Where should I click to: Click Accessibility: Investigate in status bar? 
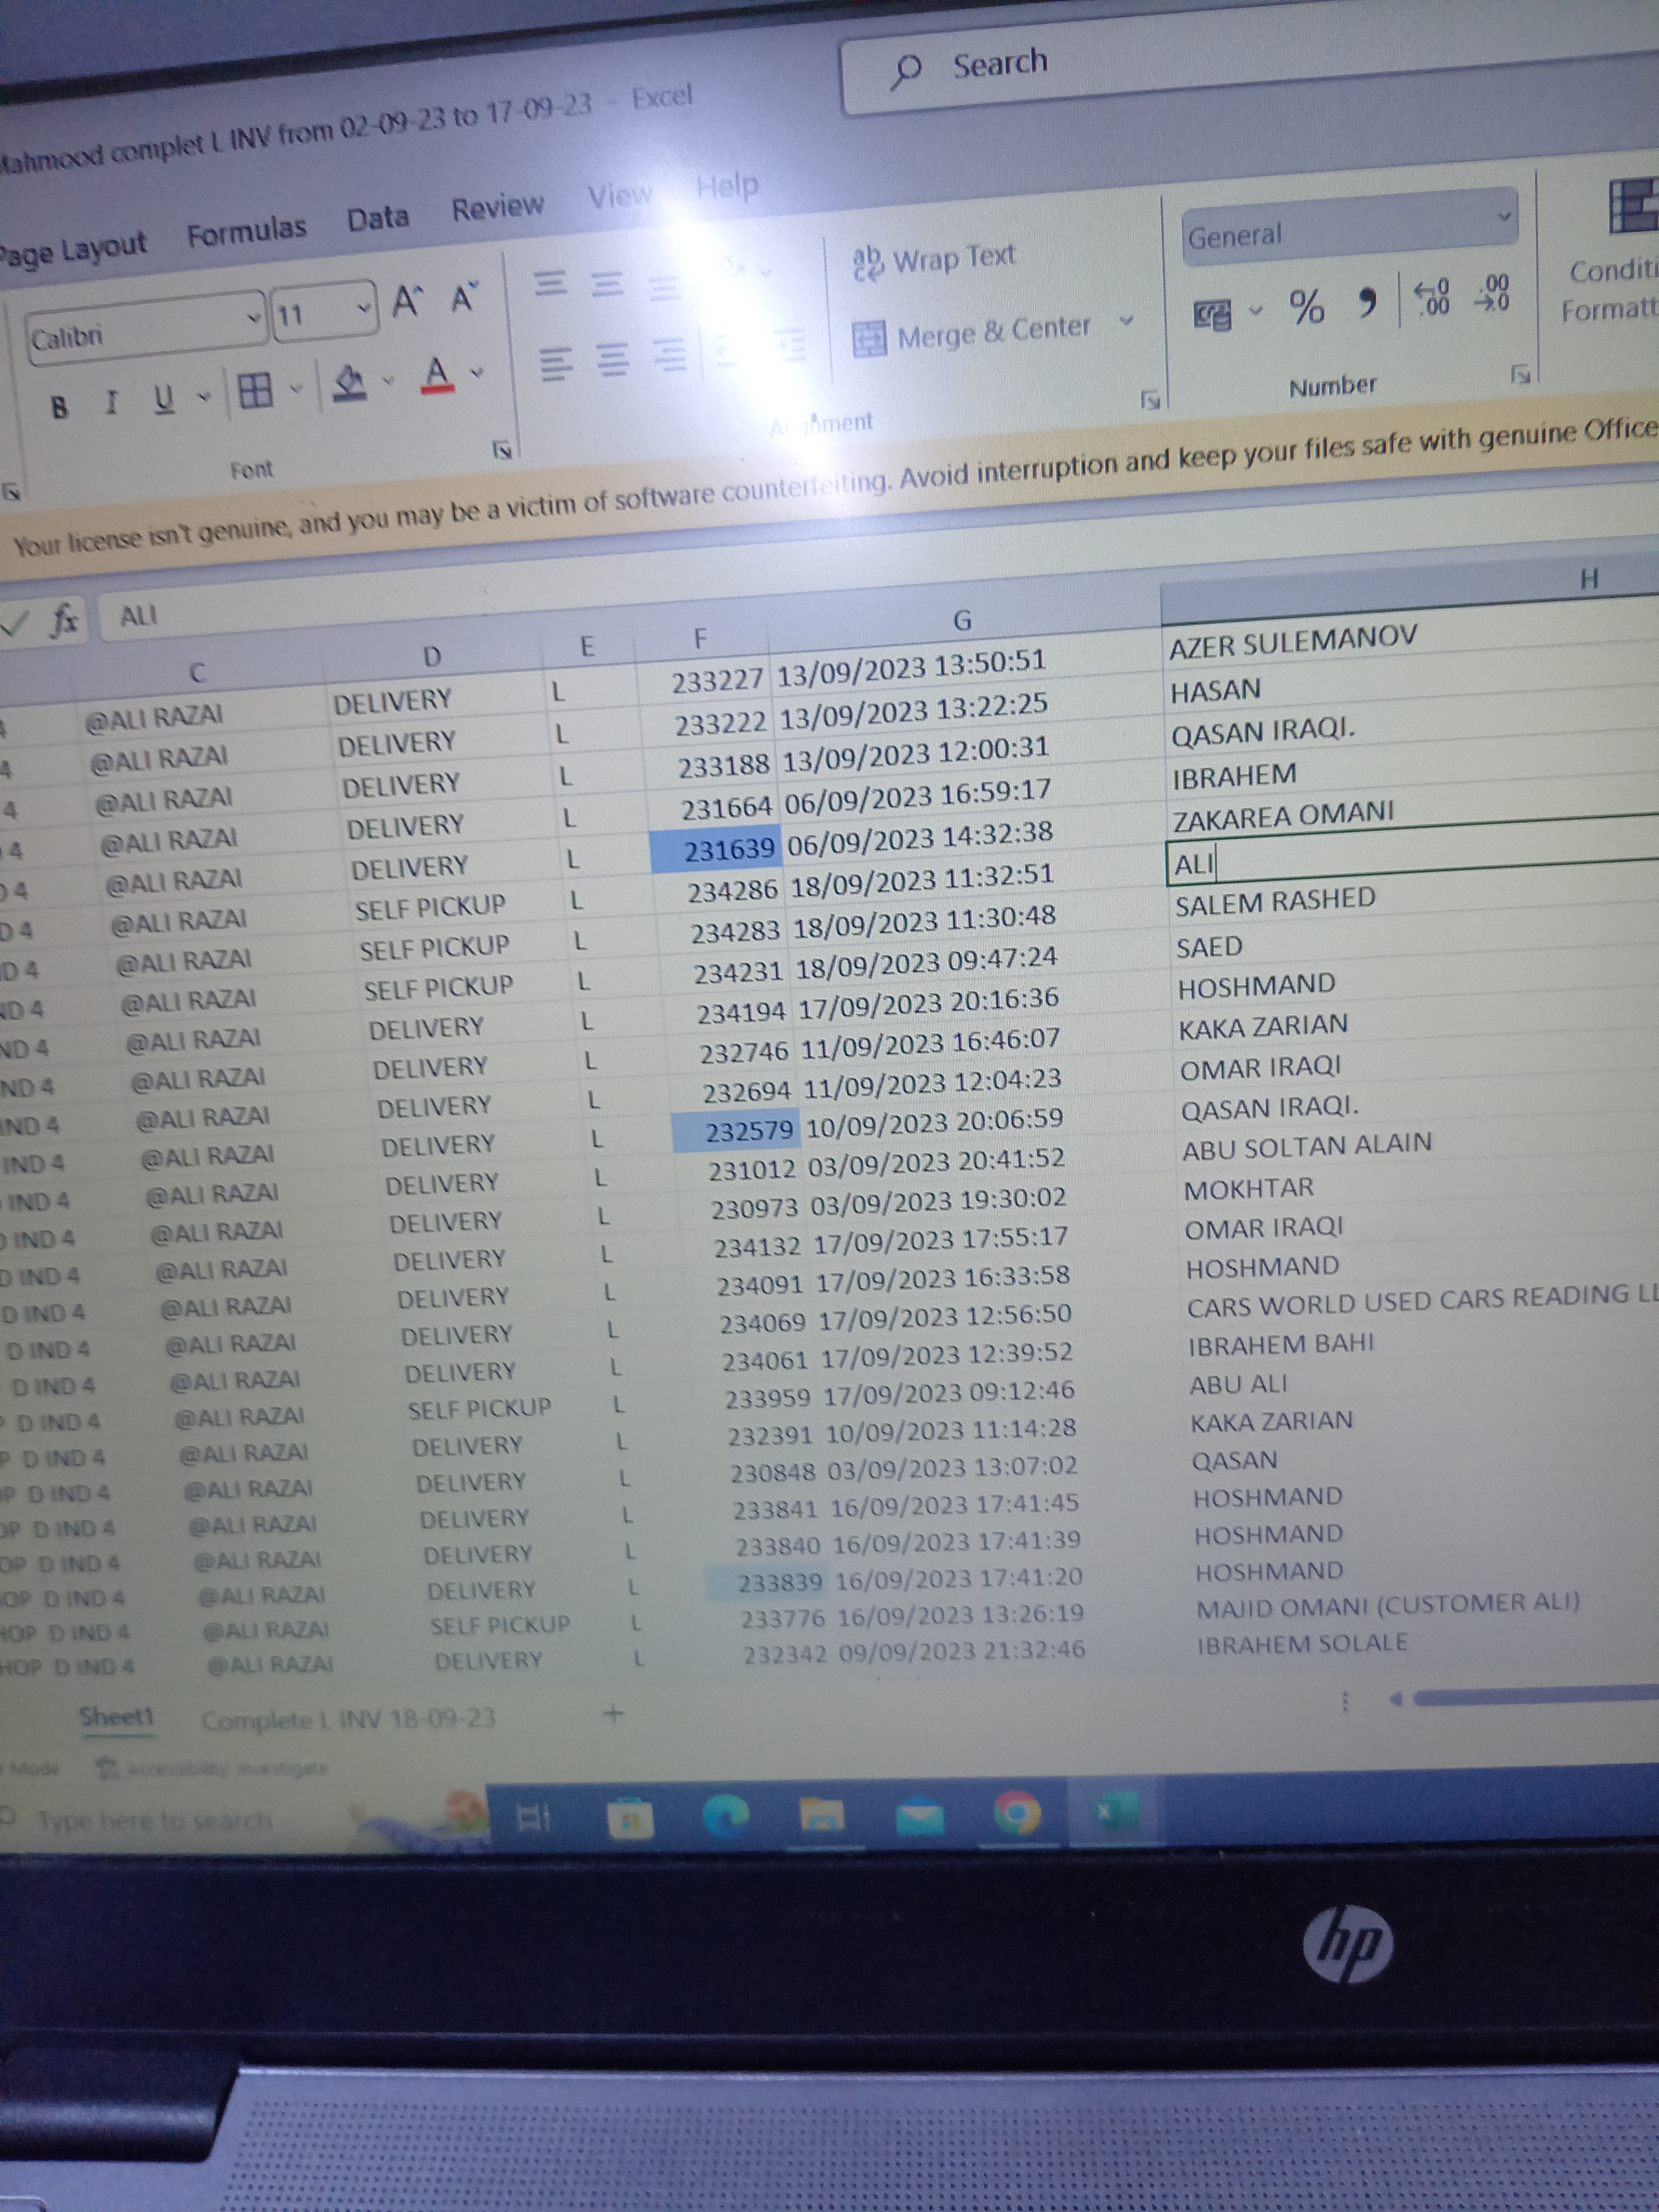(212, 1768)
